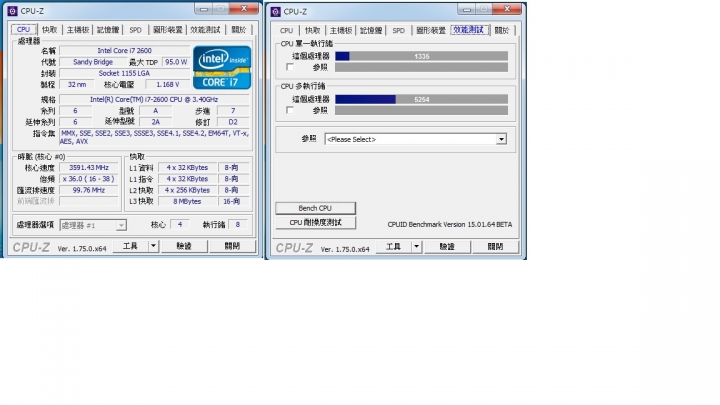Click 關閉 button in right window
The image size is (720, 405).
[495, 247]
